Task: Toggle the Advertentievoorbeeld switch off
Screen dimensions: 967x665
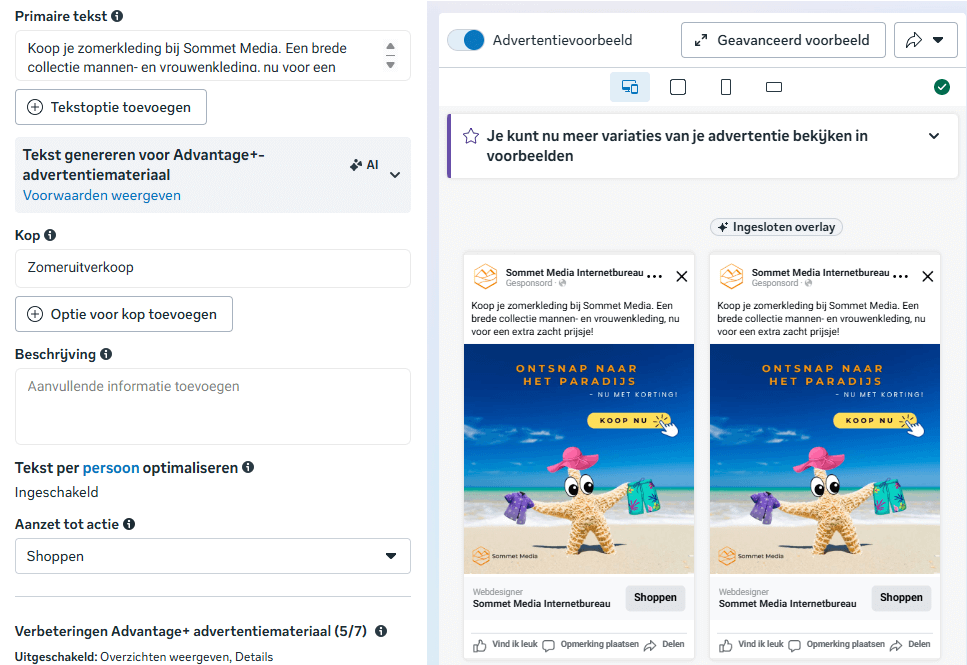Action: pos(466,40)
